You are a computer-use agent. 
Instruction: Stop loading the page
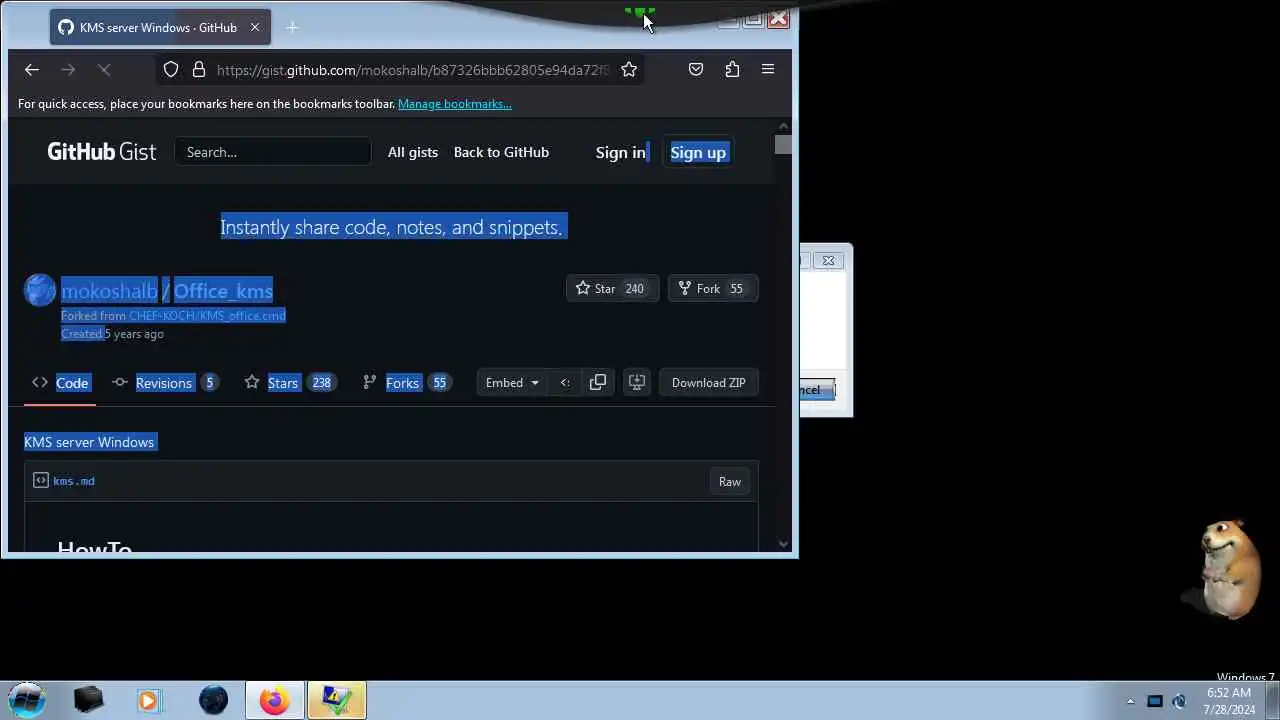(104, 69)
